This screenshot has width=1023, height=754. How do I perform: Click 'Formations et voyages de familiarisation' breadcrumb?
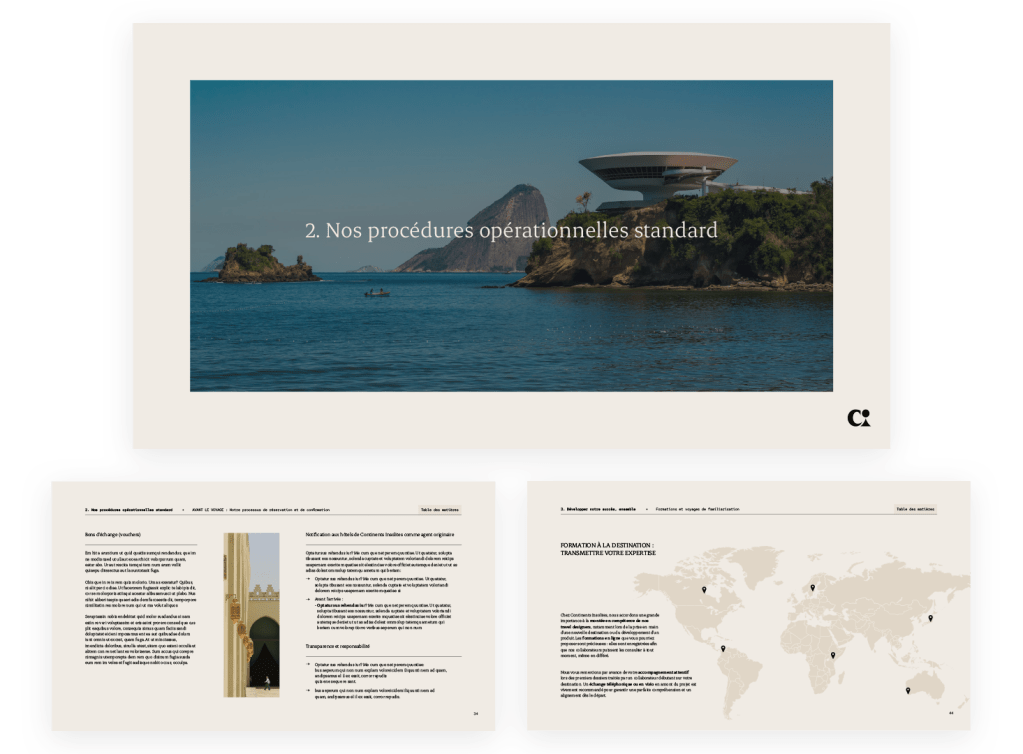pyautogui.click(x=698, y=509)
